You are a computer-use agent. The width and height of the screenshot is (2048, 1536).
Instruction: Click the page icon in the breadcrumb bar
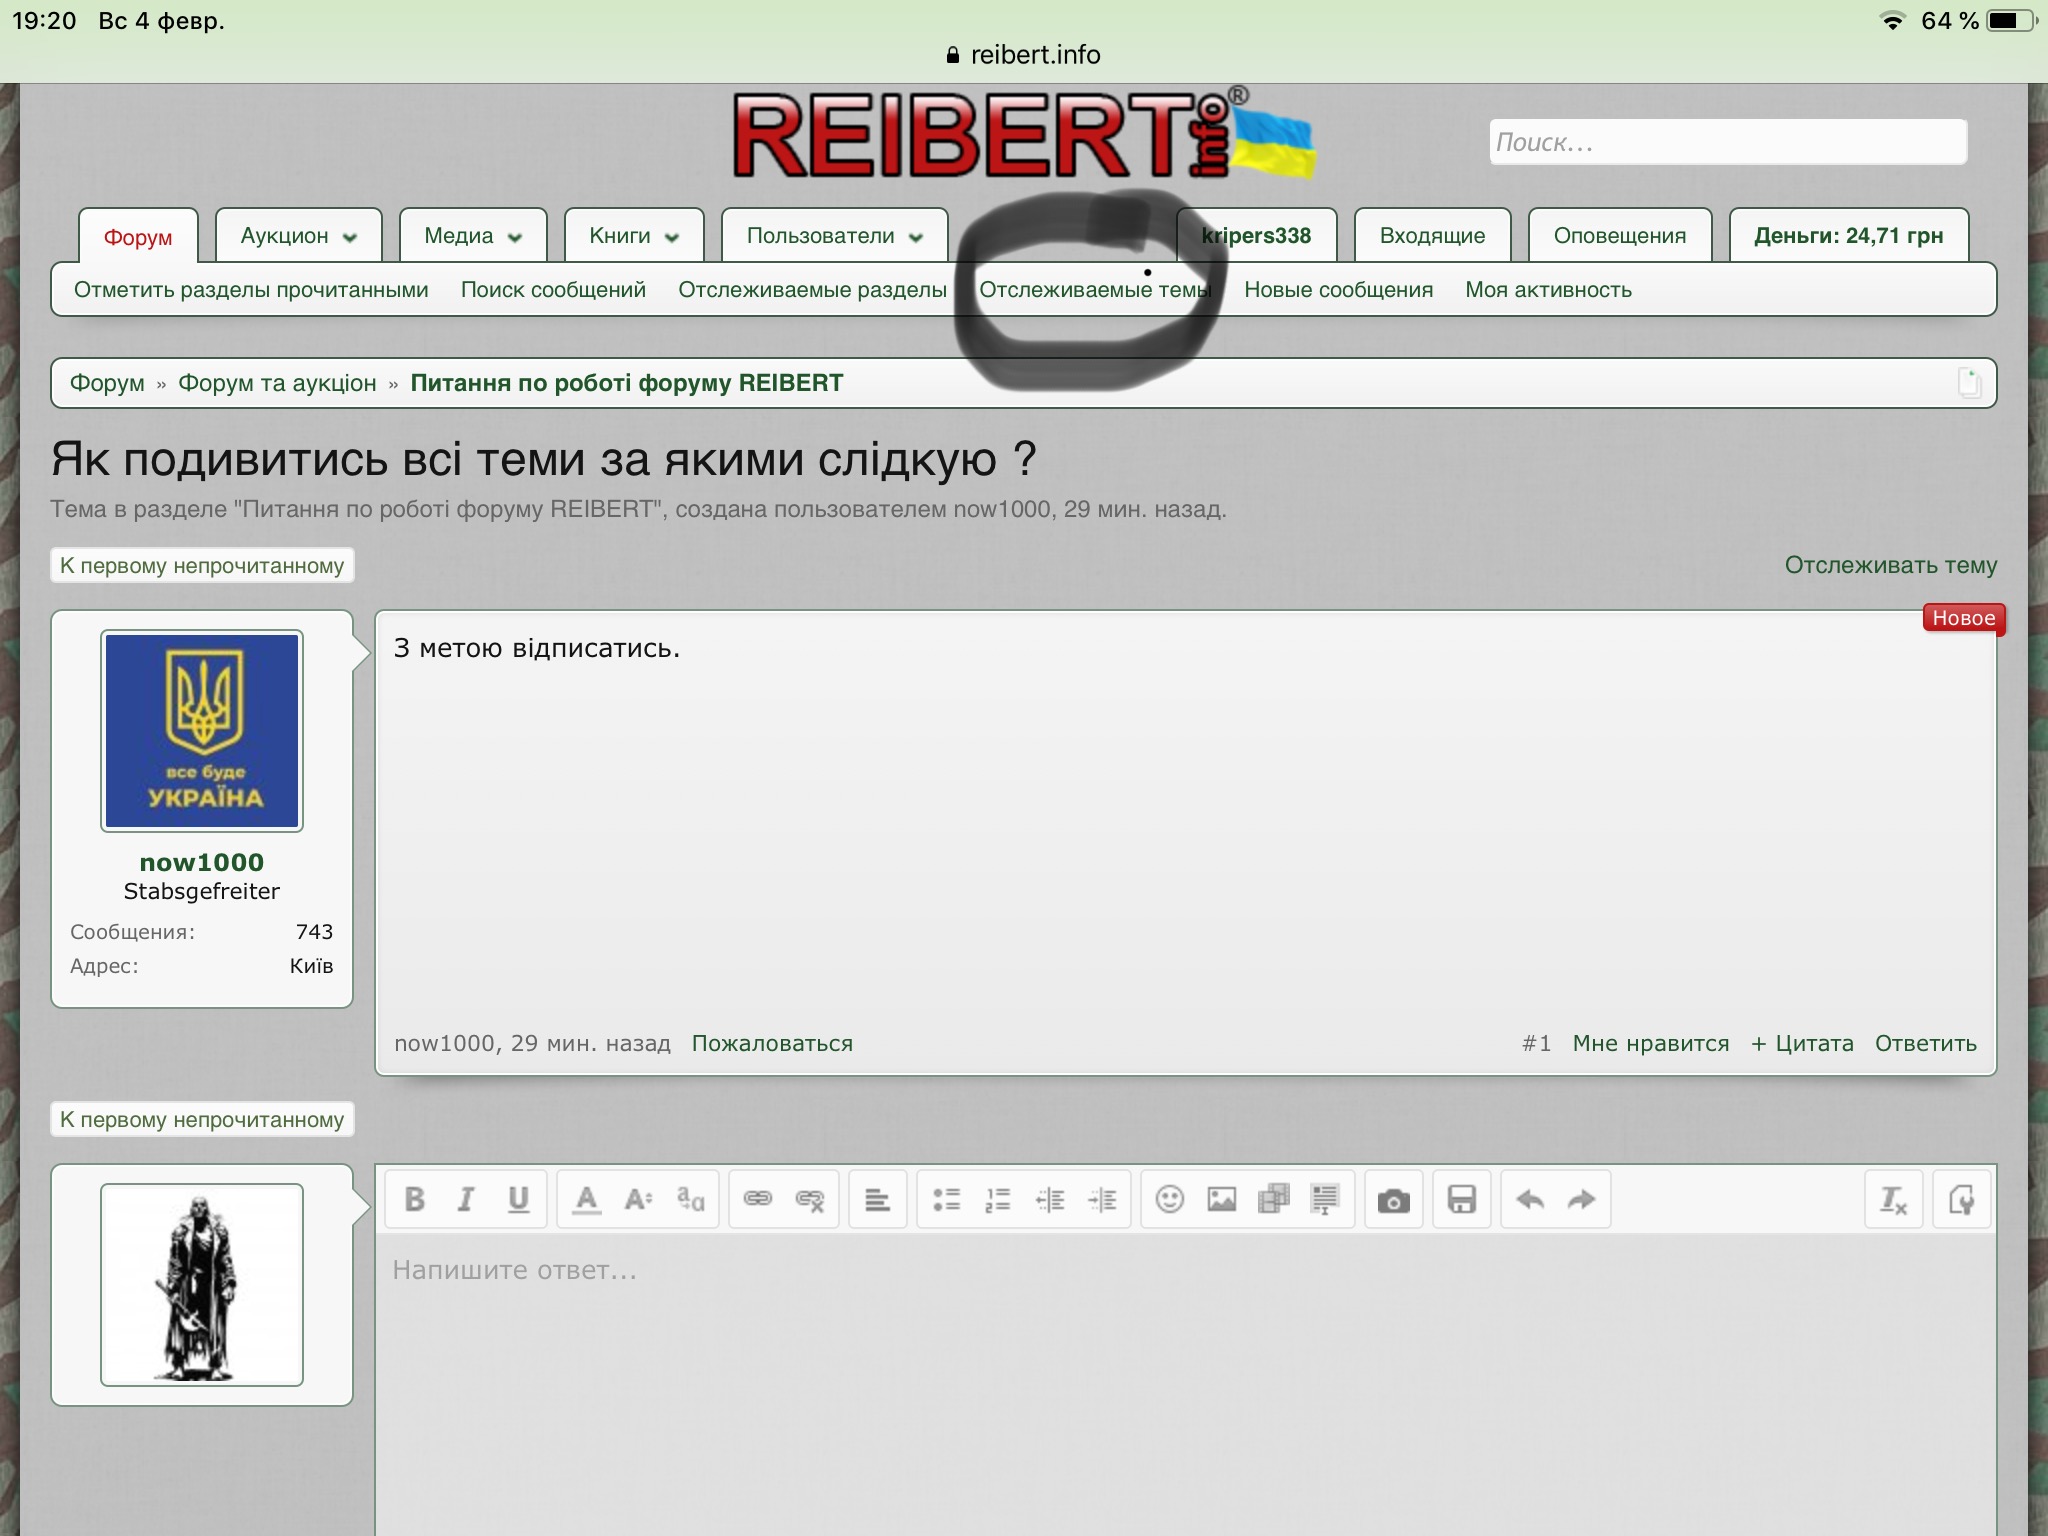[1969, 383]
